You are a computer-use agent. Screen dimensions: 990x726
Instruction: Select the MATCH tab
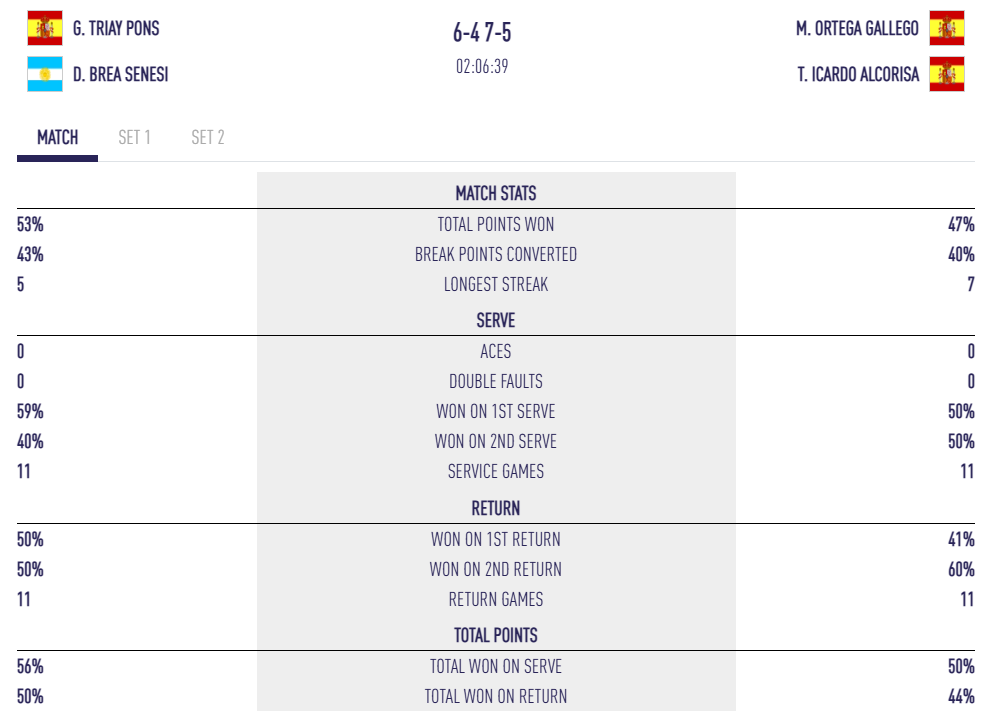[57, 137]
